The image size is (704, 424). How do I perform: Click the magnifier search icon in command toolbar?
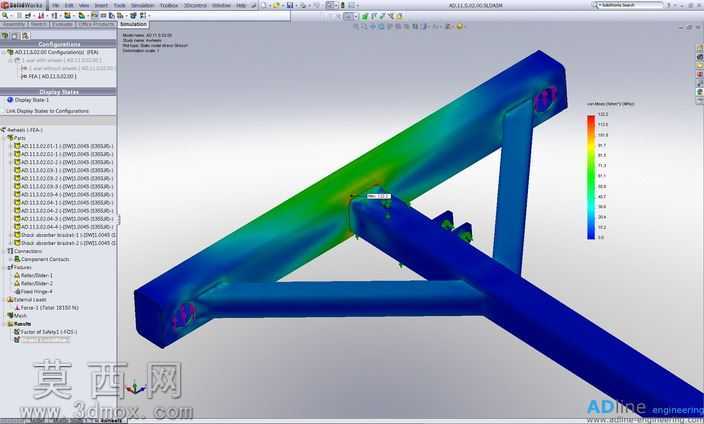pos(5,16)
